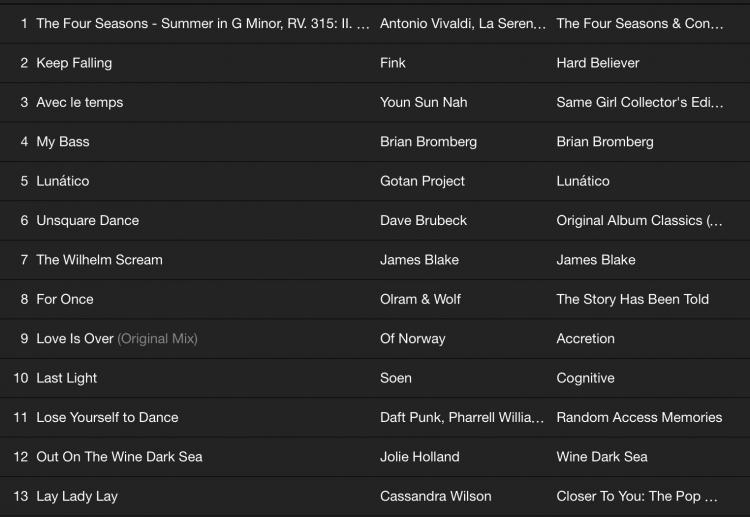Go to artist Youn Sun Nah
Viewport: 750px width, 517px height.
click(x=423, y=102)
